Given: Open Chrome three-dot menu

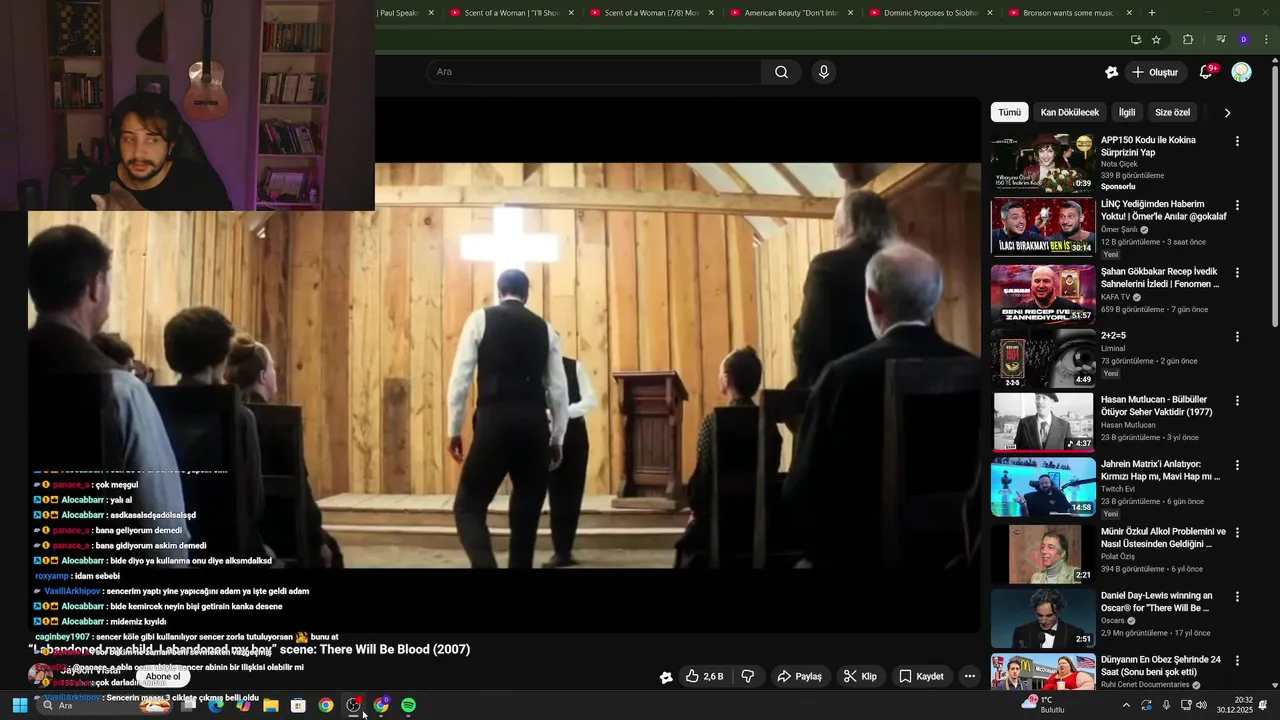Looking at the screenshot, I should pos(1264,40).
